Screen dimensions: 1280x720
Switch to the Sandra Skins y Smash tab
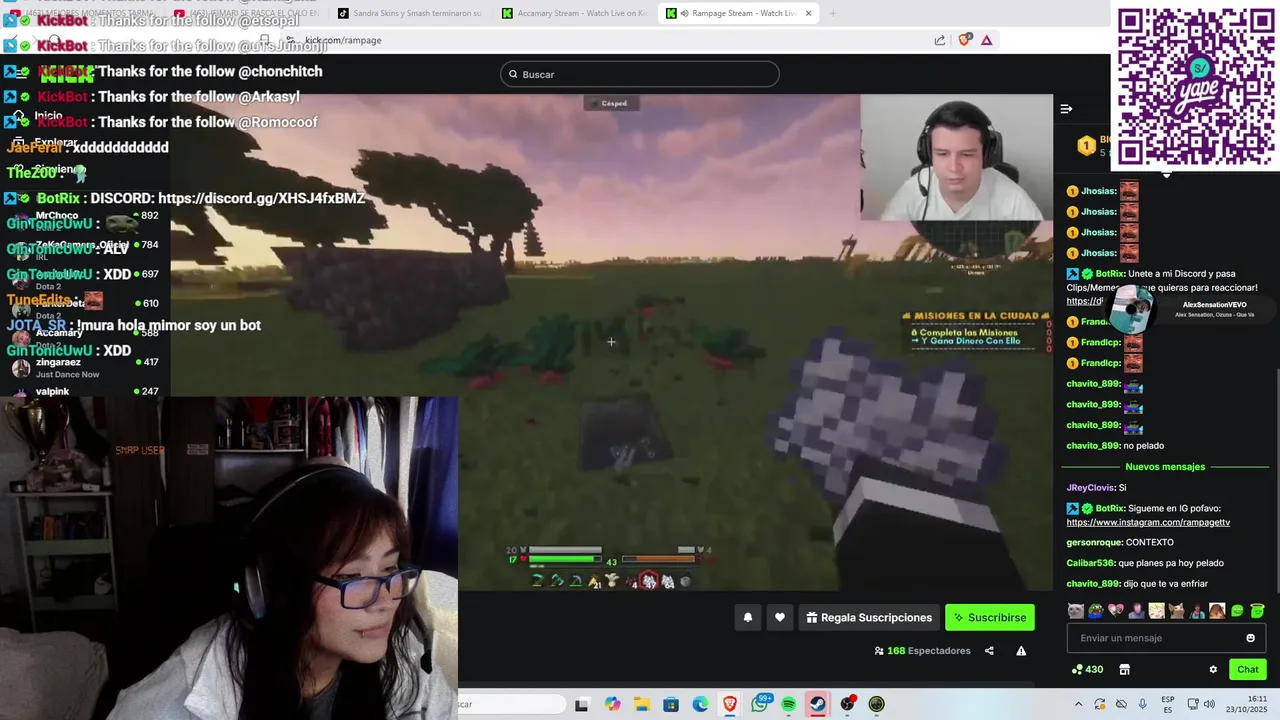(x=410, y=13)
